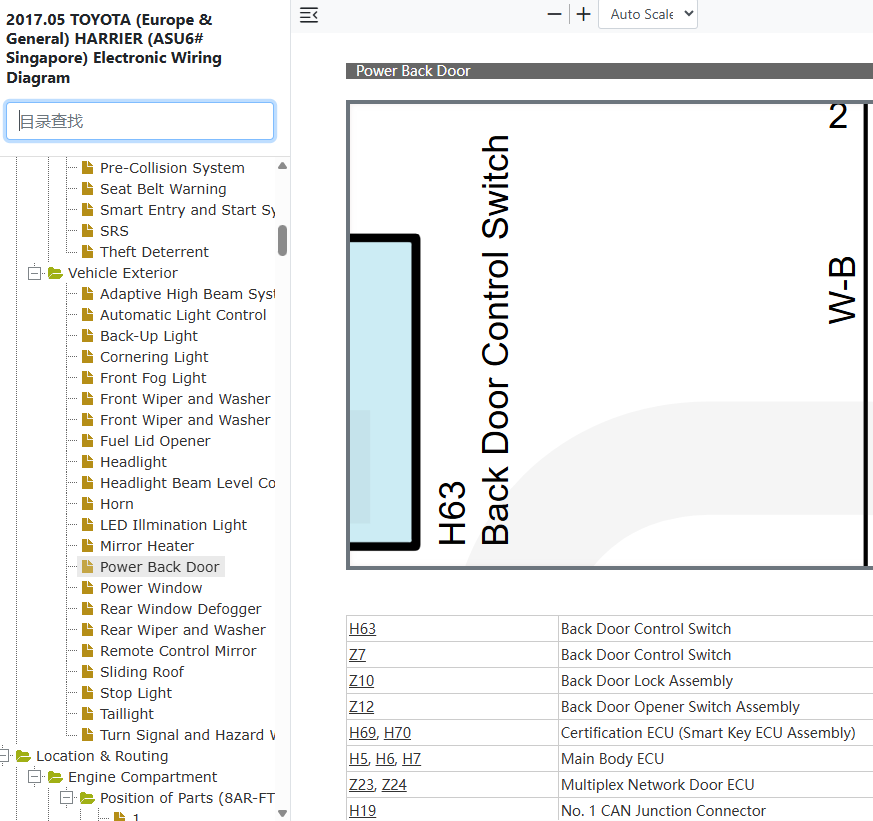Select the Taillight document icon
The width and height of the screenshot is (873, 821).
point(87,714)
